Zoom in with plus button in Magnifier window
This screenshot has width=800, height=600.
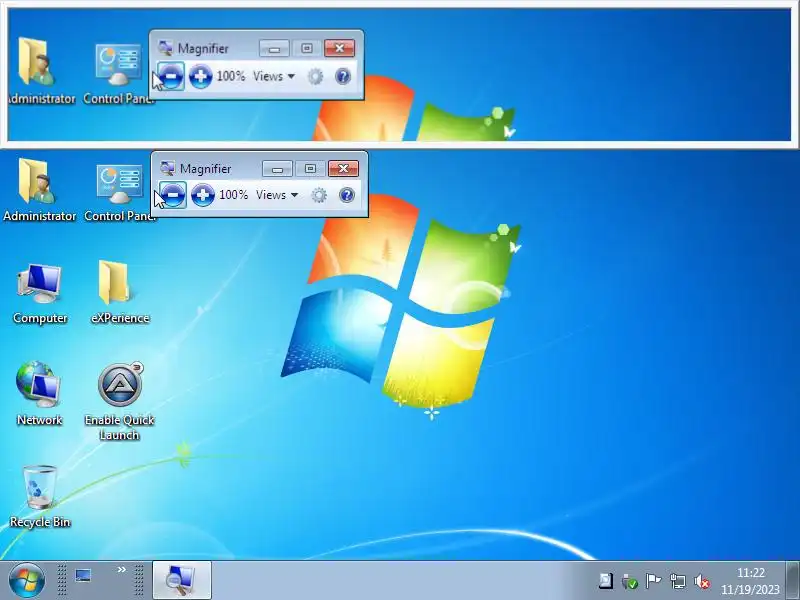pos(203,194)
